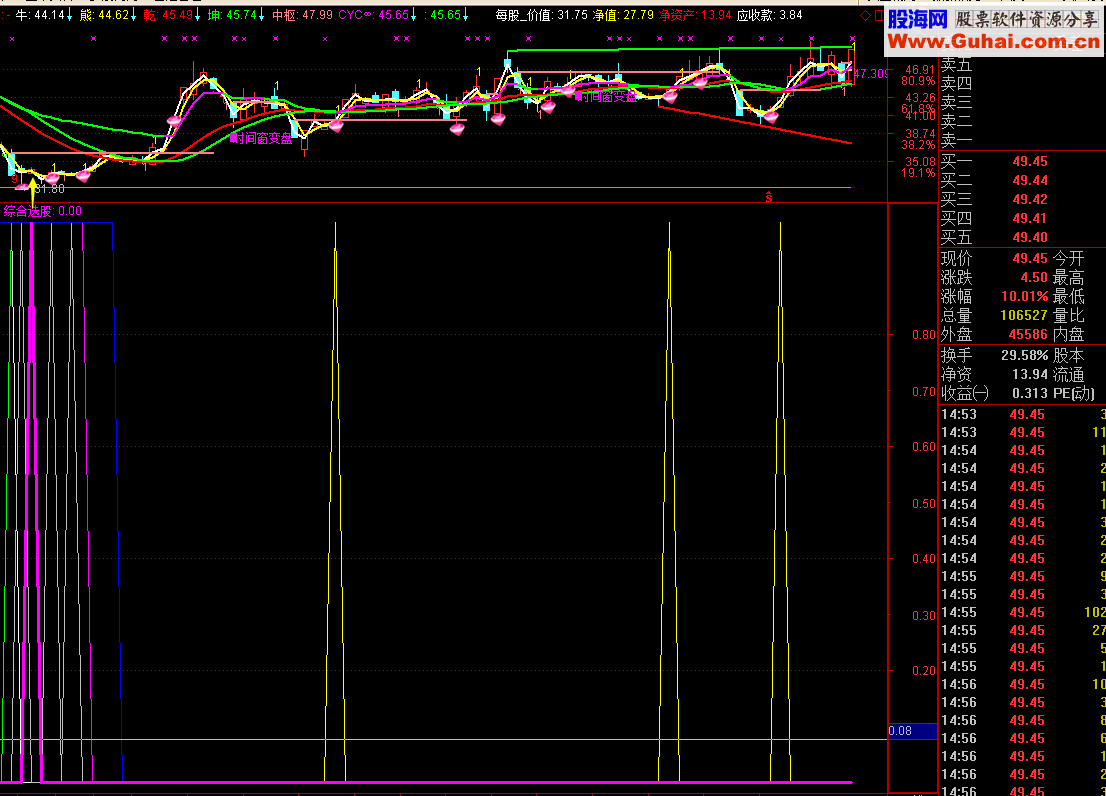Select the 卖一 ask row
This screenshot has width=1106, height=796.
(x=1023, y=140)
